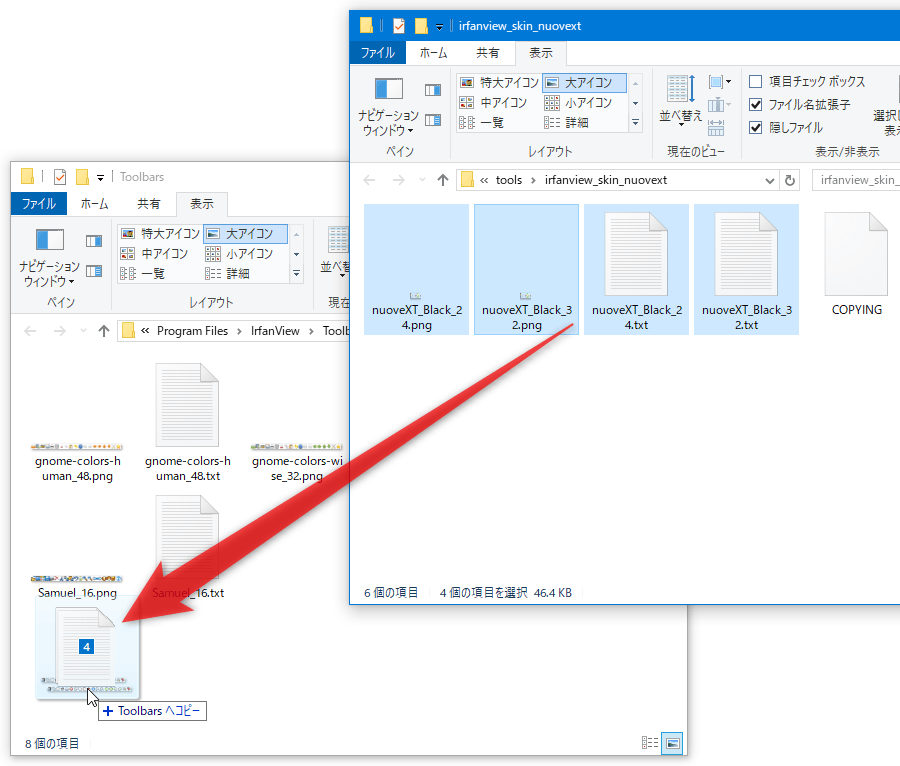Image resolution: width=900 pixels, height=766 pixels.
Task: Select 大アイコン layout in irfanview_skin_nuovext window
Action: pyautogui.click(x=584, y=83)
